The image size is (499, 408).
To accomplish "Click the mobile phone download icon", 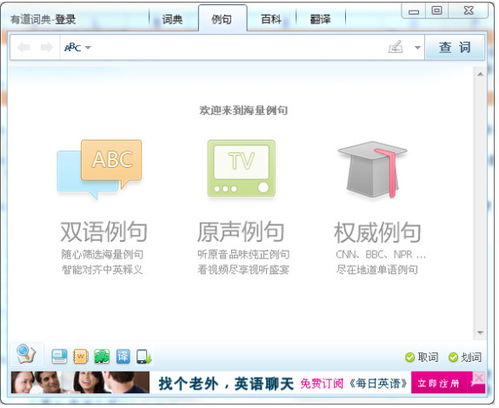I will tap(144, 357).
